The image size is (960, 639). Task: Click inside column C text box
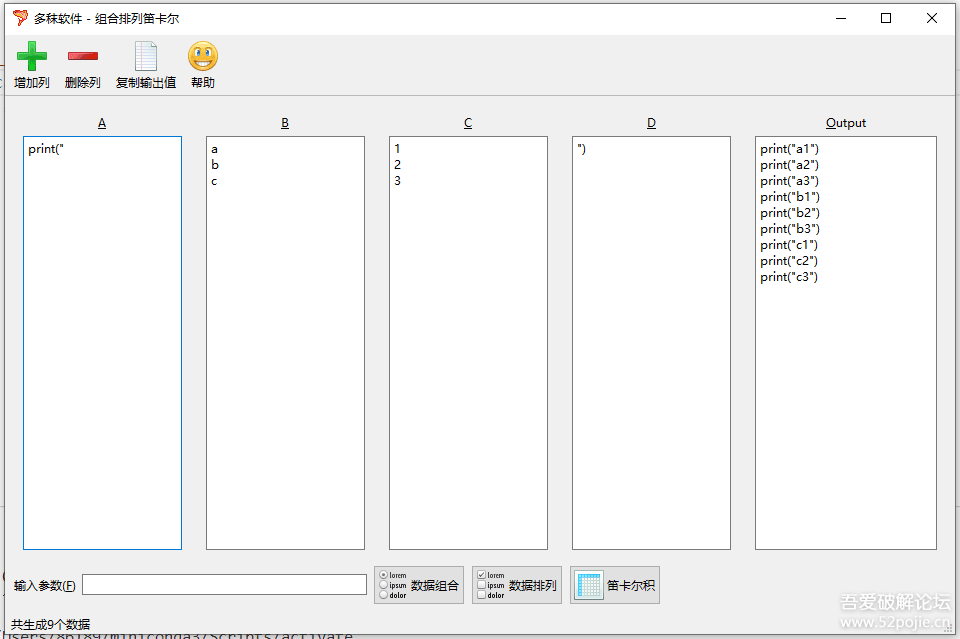[x=468, y=343]
